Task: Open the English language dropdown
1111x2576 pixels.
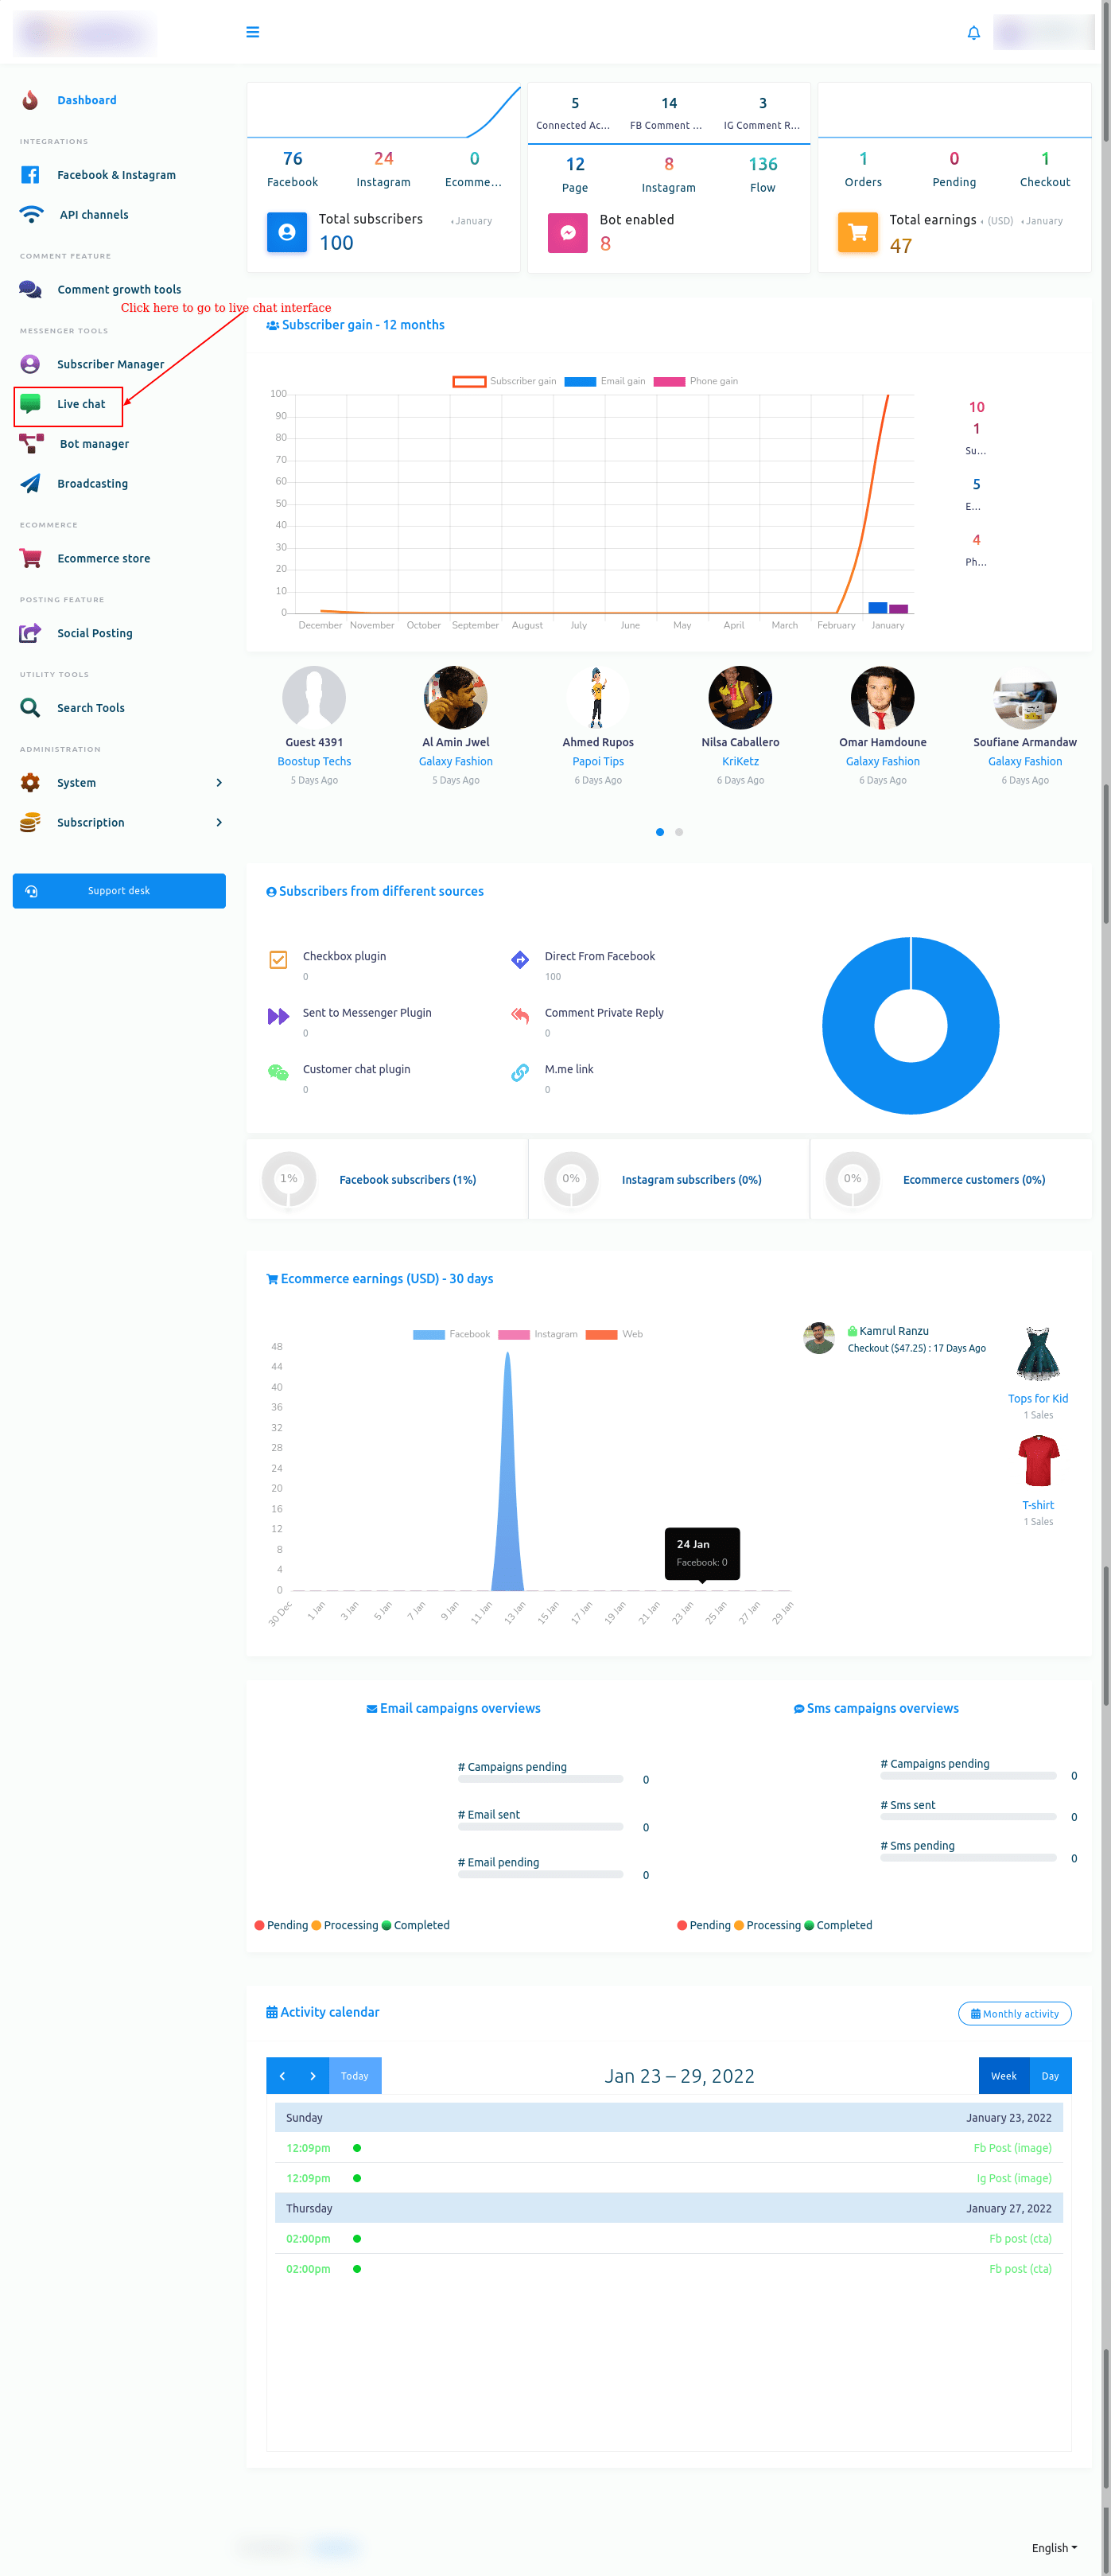Action: click(1054, 2547)
